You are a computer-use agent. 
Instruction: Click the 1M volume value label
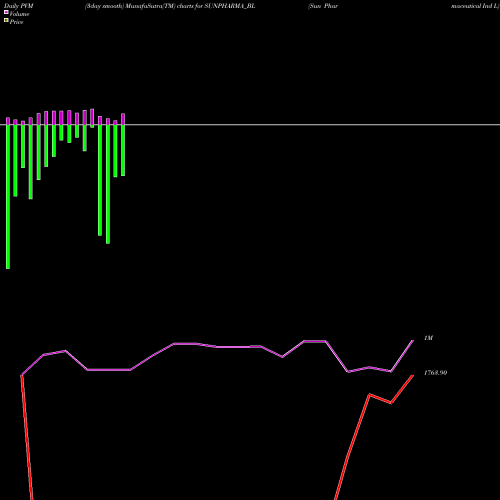(428, 338)
